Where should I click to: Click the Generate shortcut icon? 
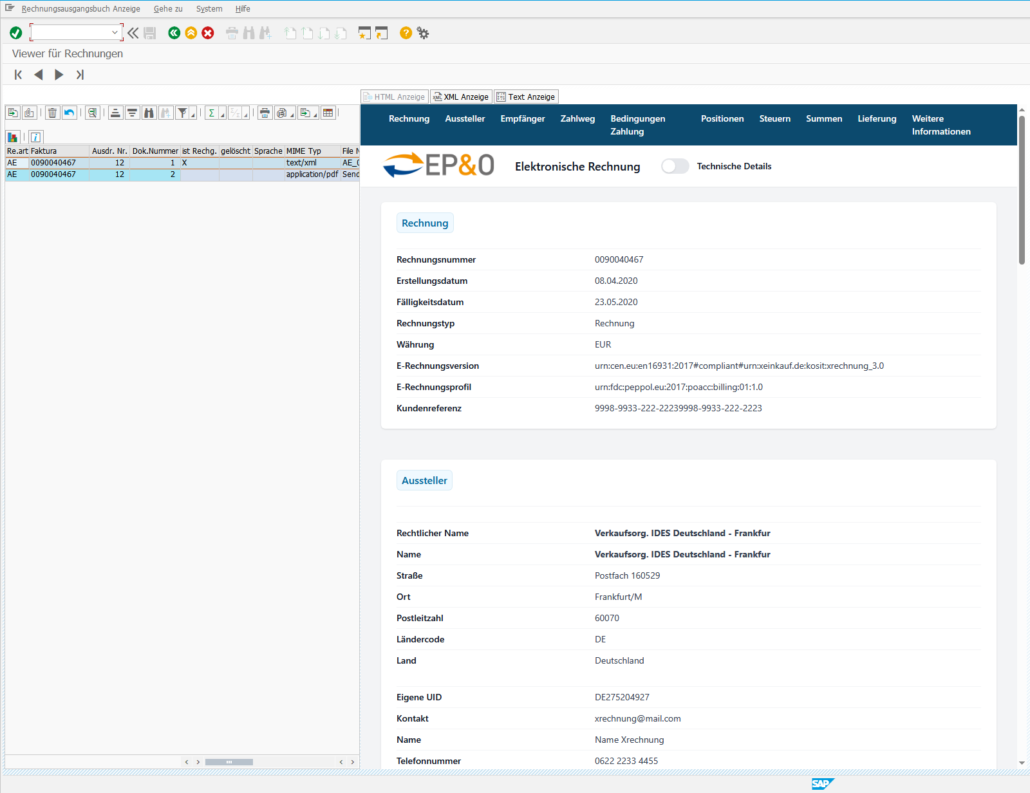(382, 33)
